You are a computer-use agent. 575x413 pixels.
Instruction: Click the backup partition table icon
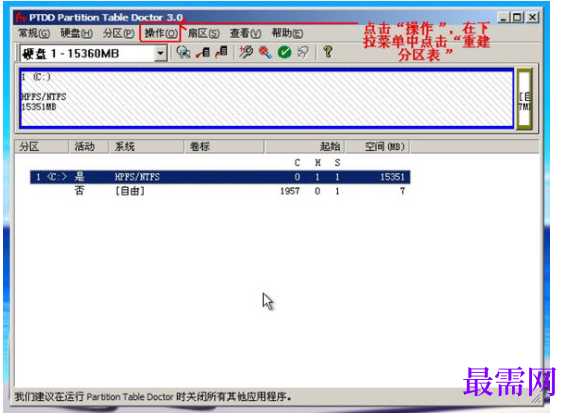202,52
